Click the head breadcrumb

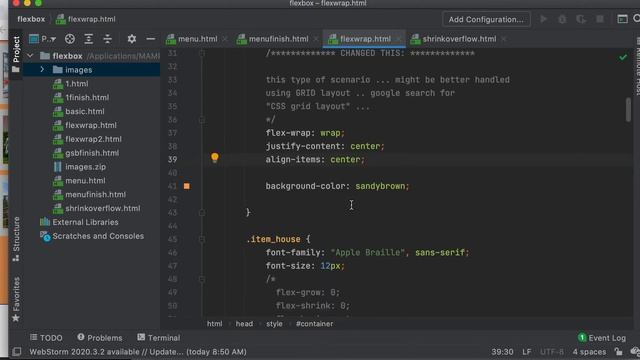[244, 324]
